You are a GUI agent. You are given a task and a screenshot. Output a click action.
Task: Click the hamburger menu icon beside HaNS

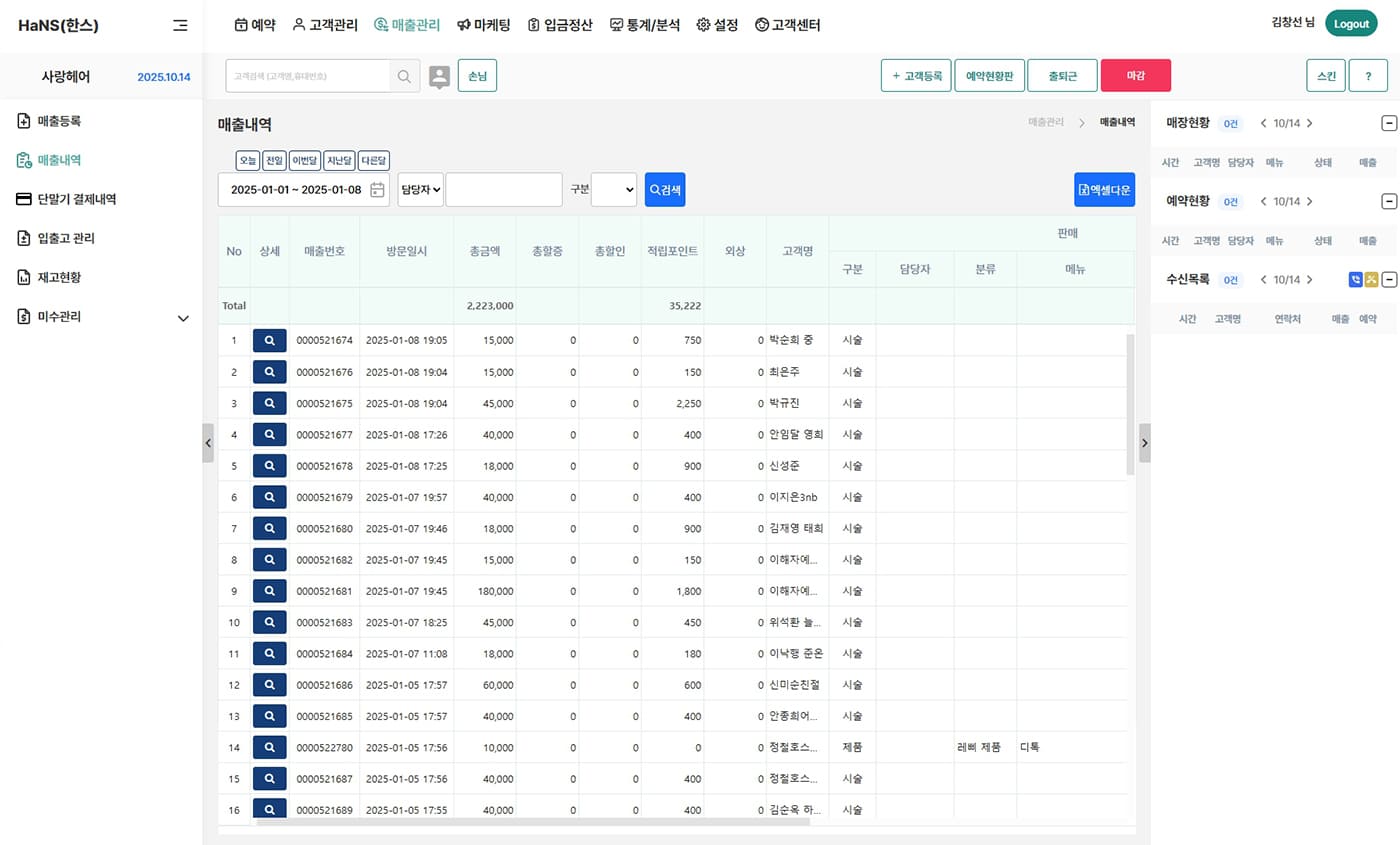pos(180,25)
